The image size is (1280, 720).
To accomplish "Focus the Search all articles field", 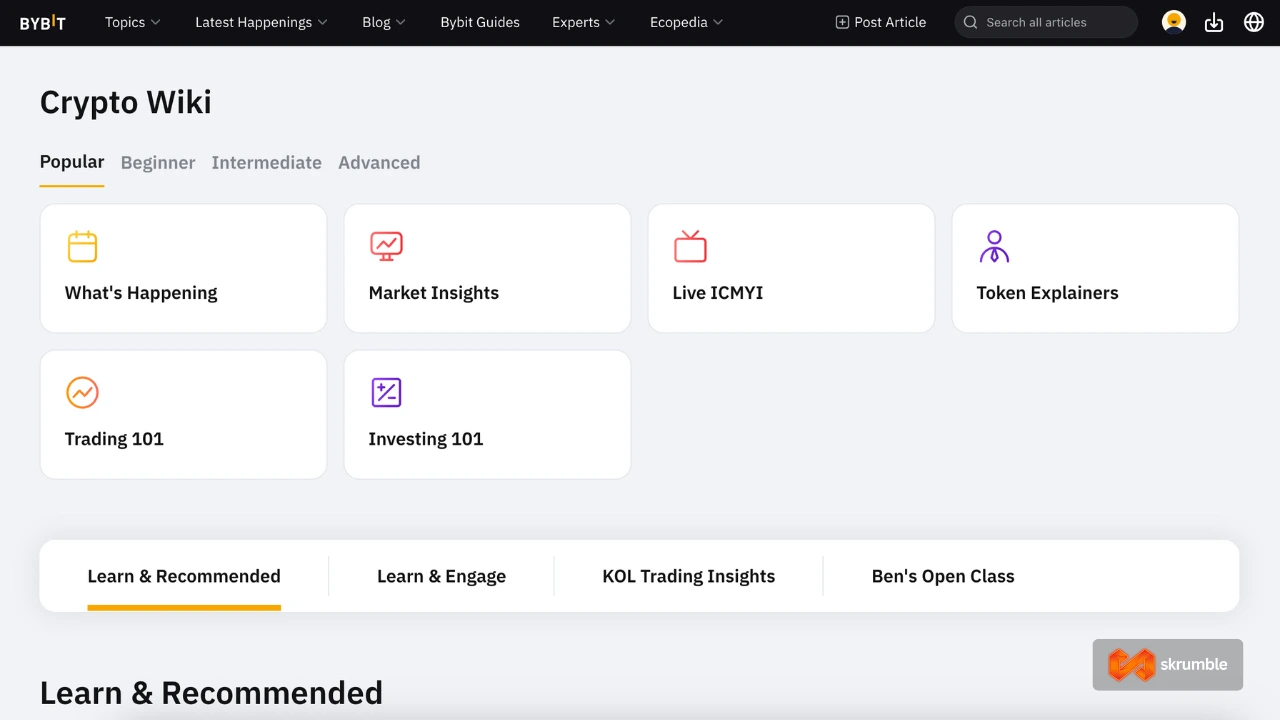I will 1046,22.
